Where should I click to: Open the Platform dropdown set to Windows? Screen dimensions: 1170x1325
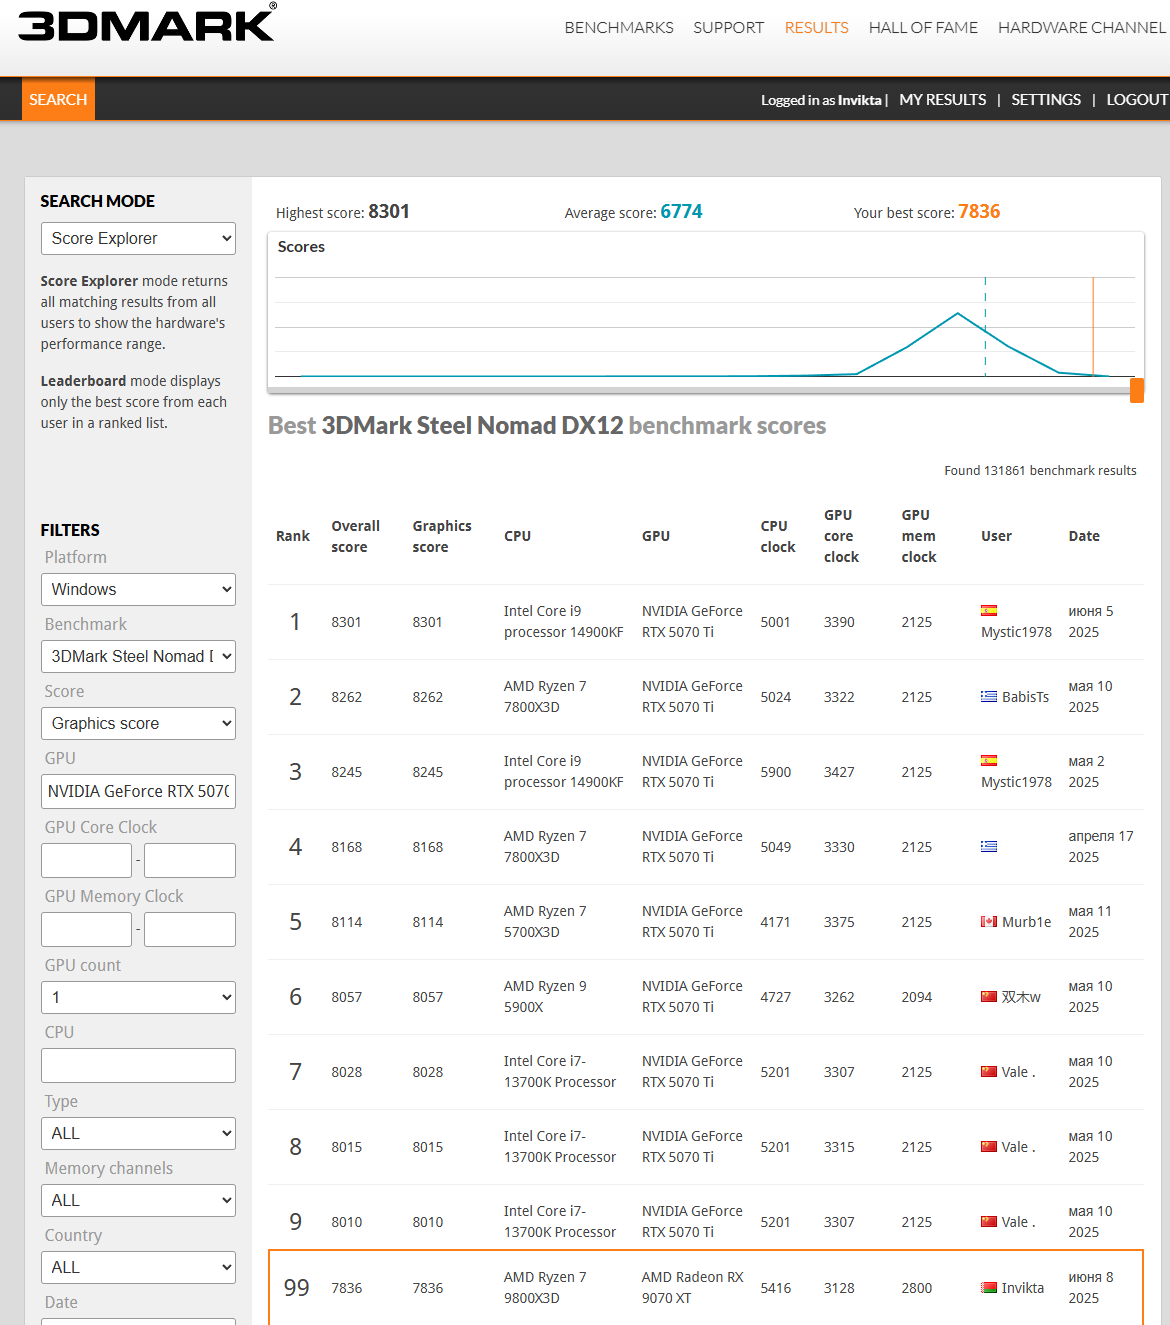138,589
